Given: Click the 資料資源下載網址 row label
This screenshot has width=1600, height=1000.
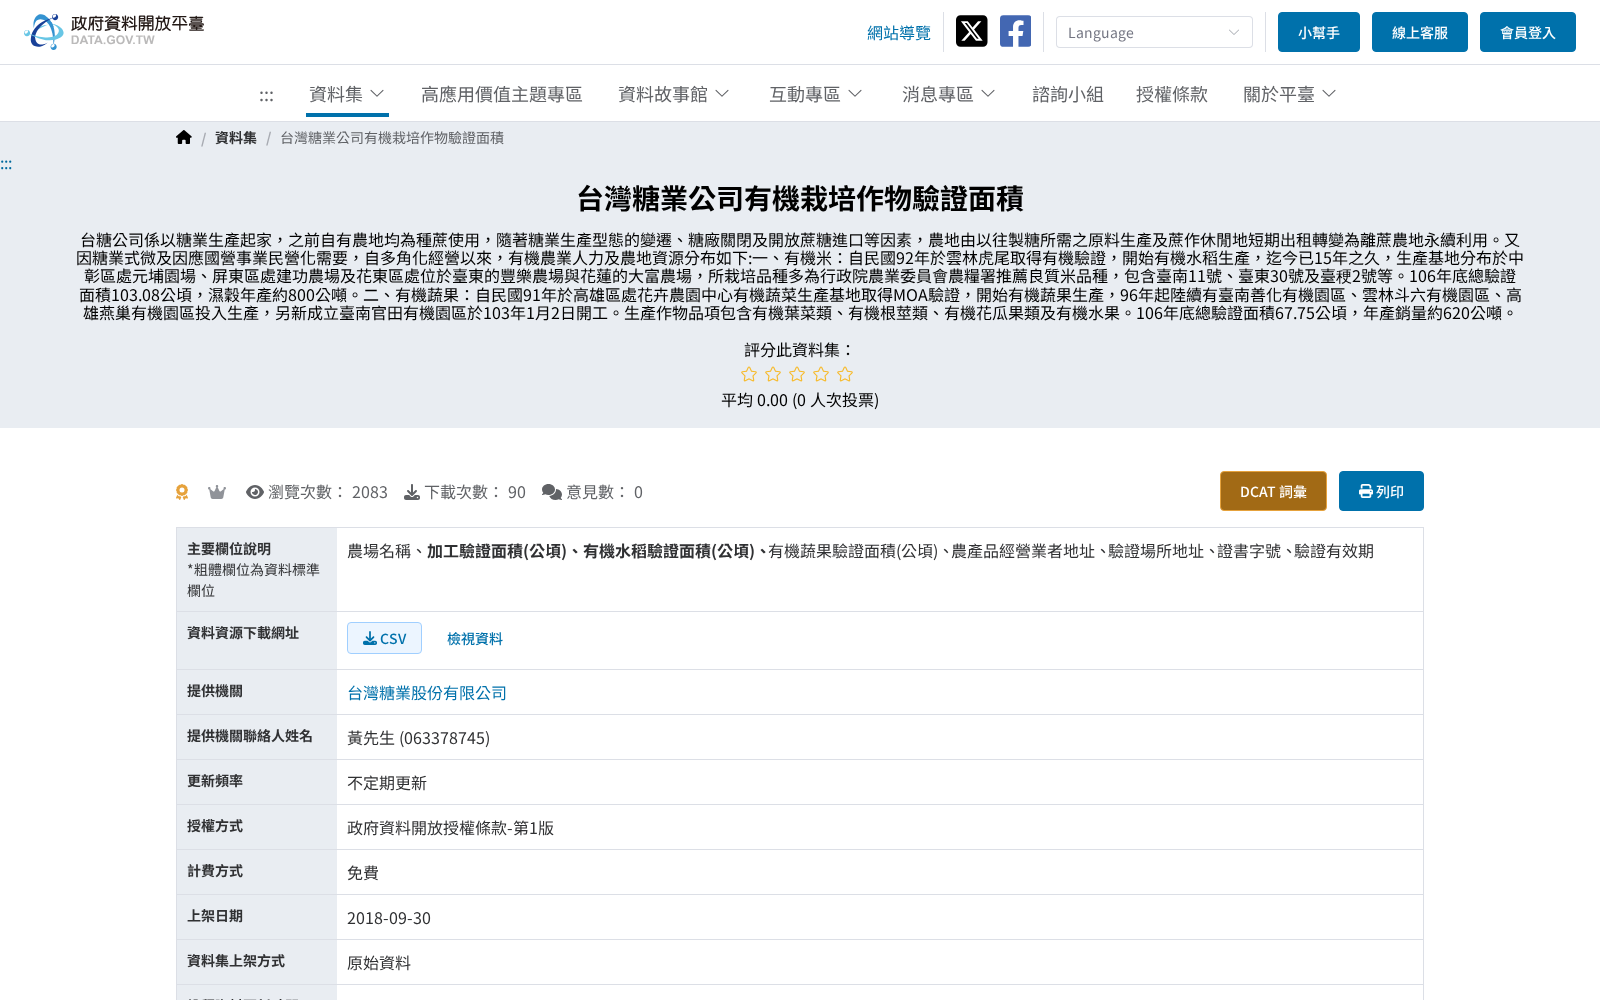Looking at the screenshot, I should (243, 633).
